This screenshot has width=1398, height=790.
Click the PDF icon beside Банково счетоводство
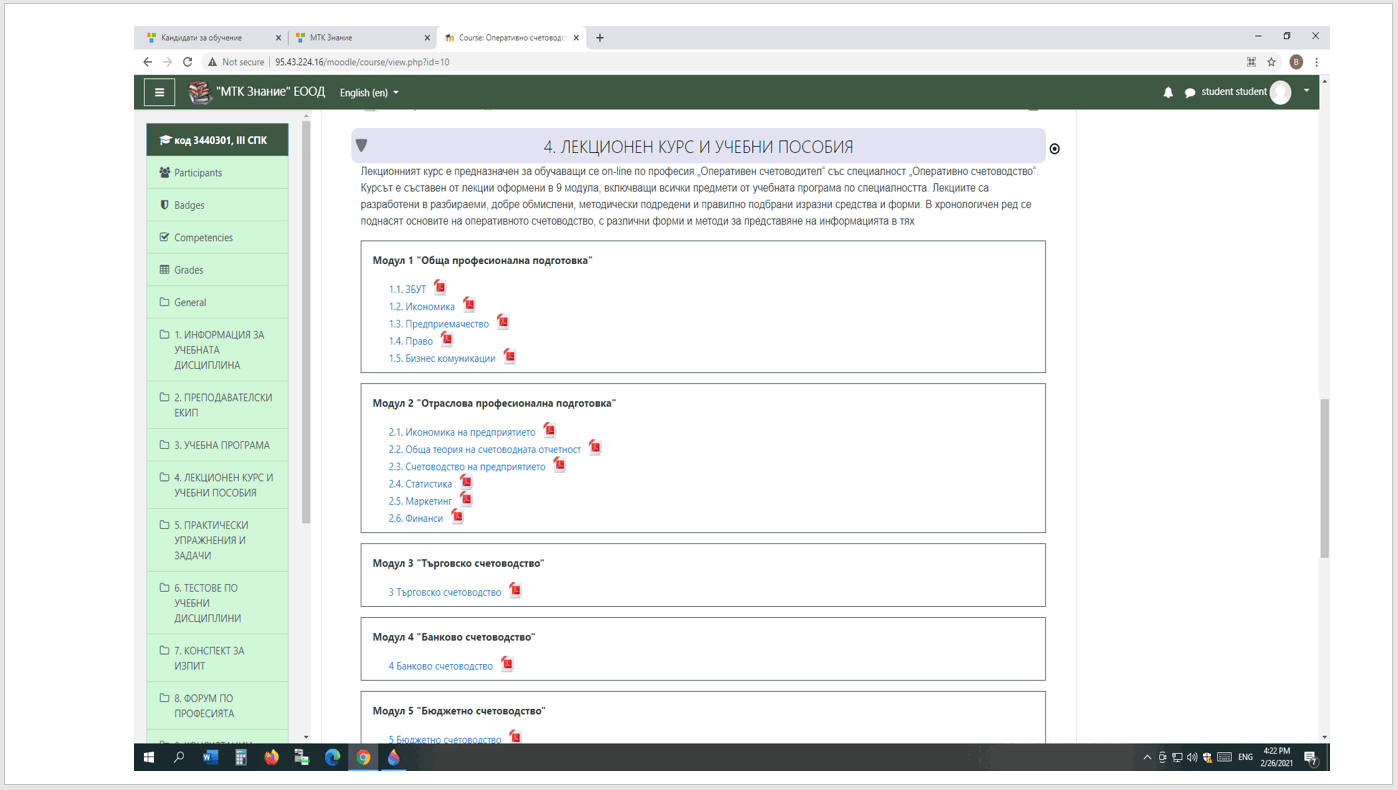pos(507,664)
